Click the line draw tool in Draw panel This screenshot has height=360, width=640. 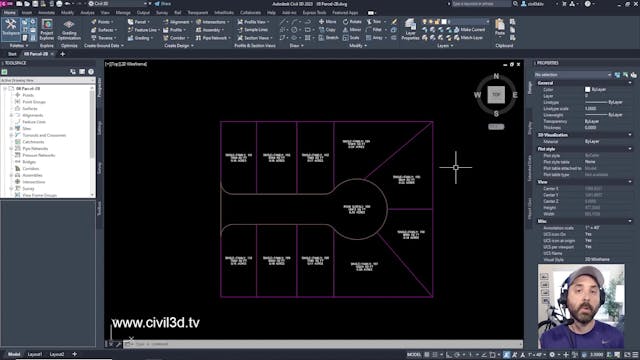tap(283, 22)
